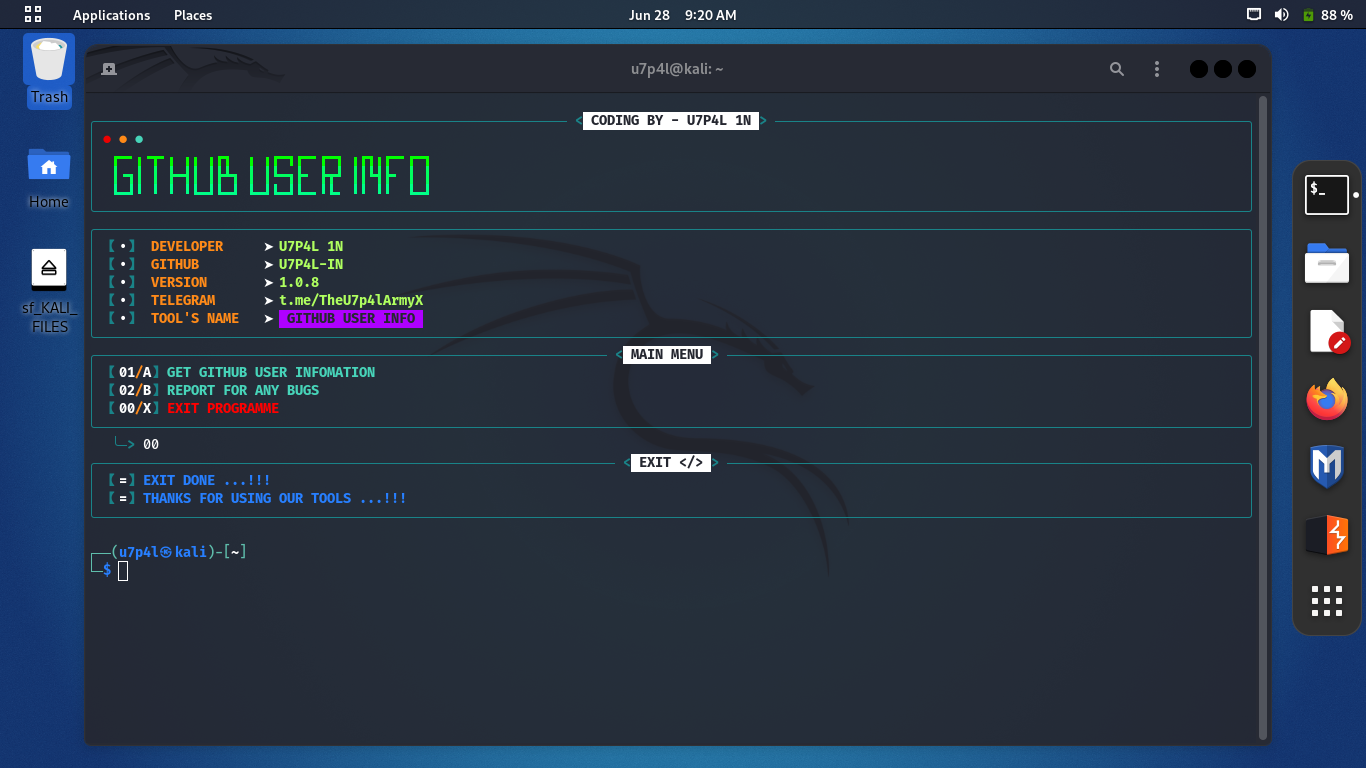The height and width of the screenshot is (768, 1366).
Task: Click the t.me/TheU7p4lArmyX link text
Action: (x=351, y=300)
